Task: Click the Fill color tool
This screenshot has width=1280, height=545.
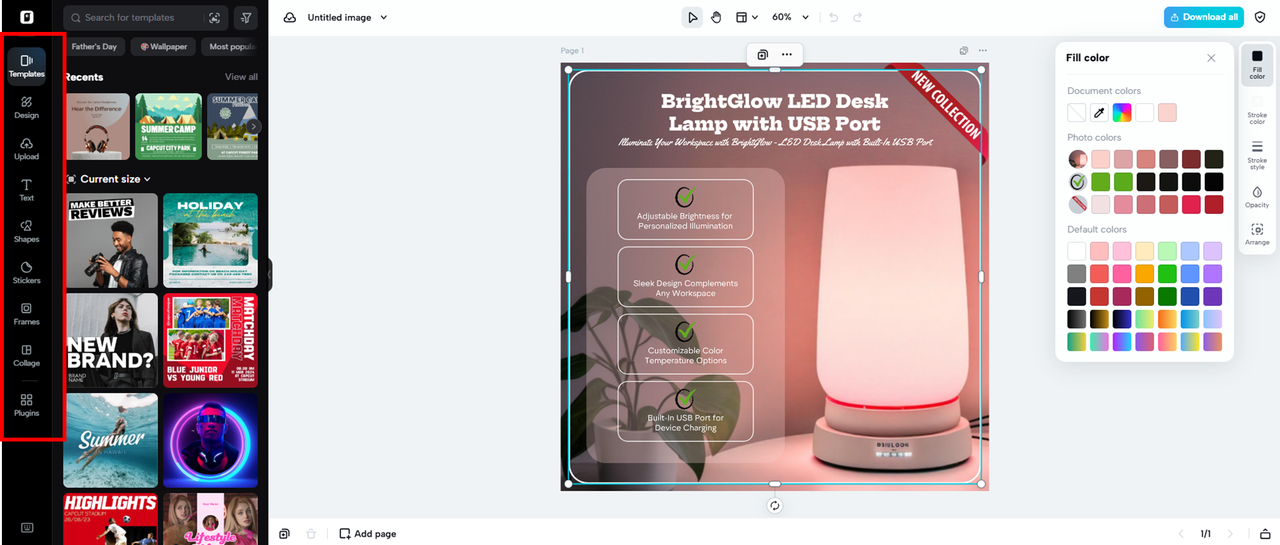Action: 1257,65
